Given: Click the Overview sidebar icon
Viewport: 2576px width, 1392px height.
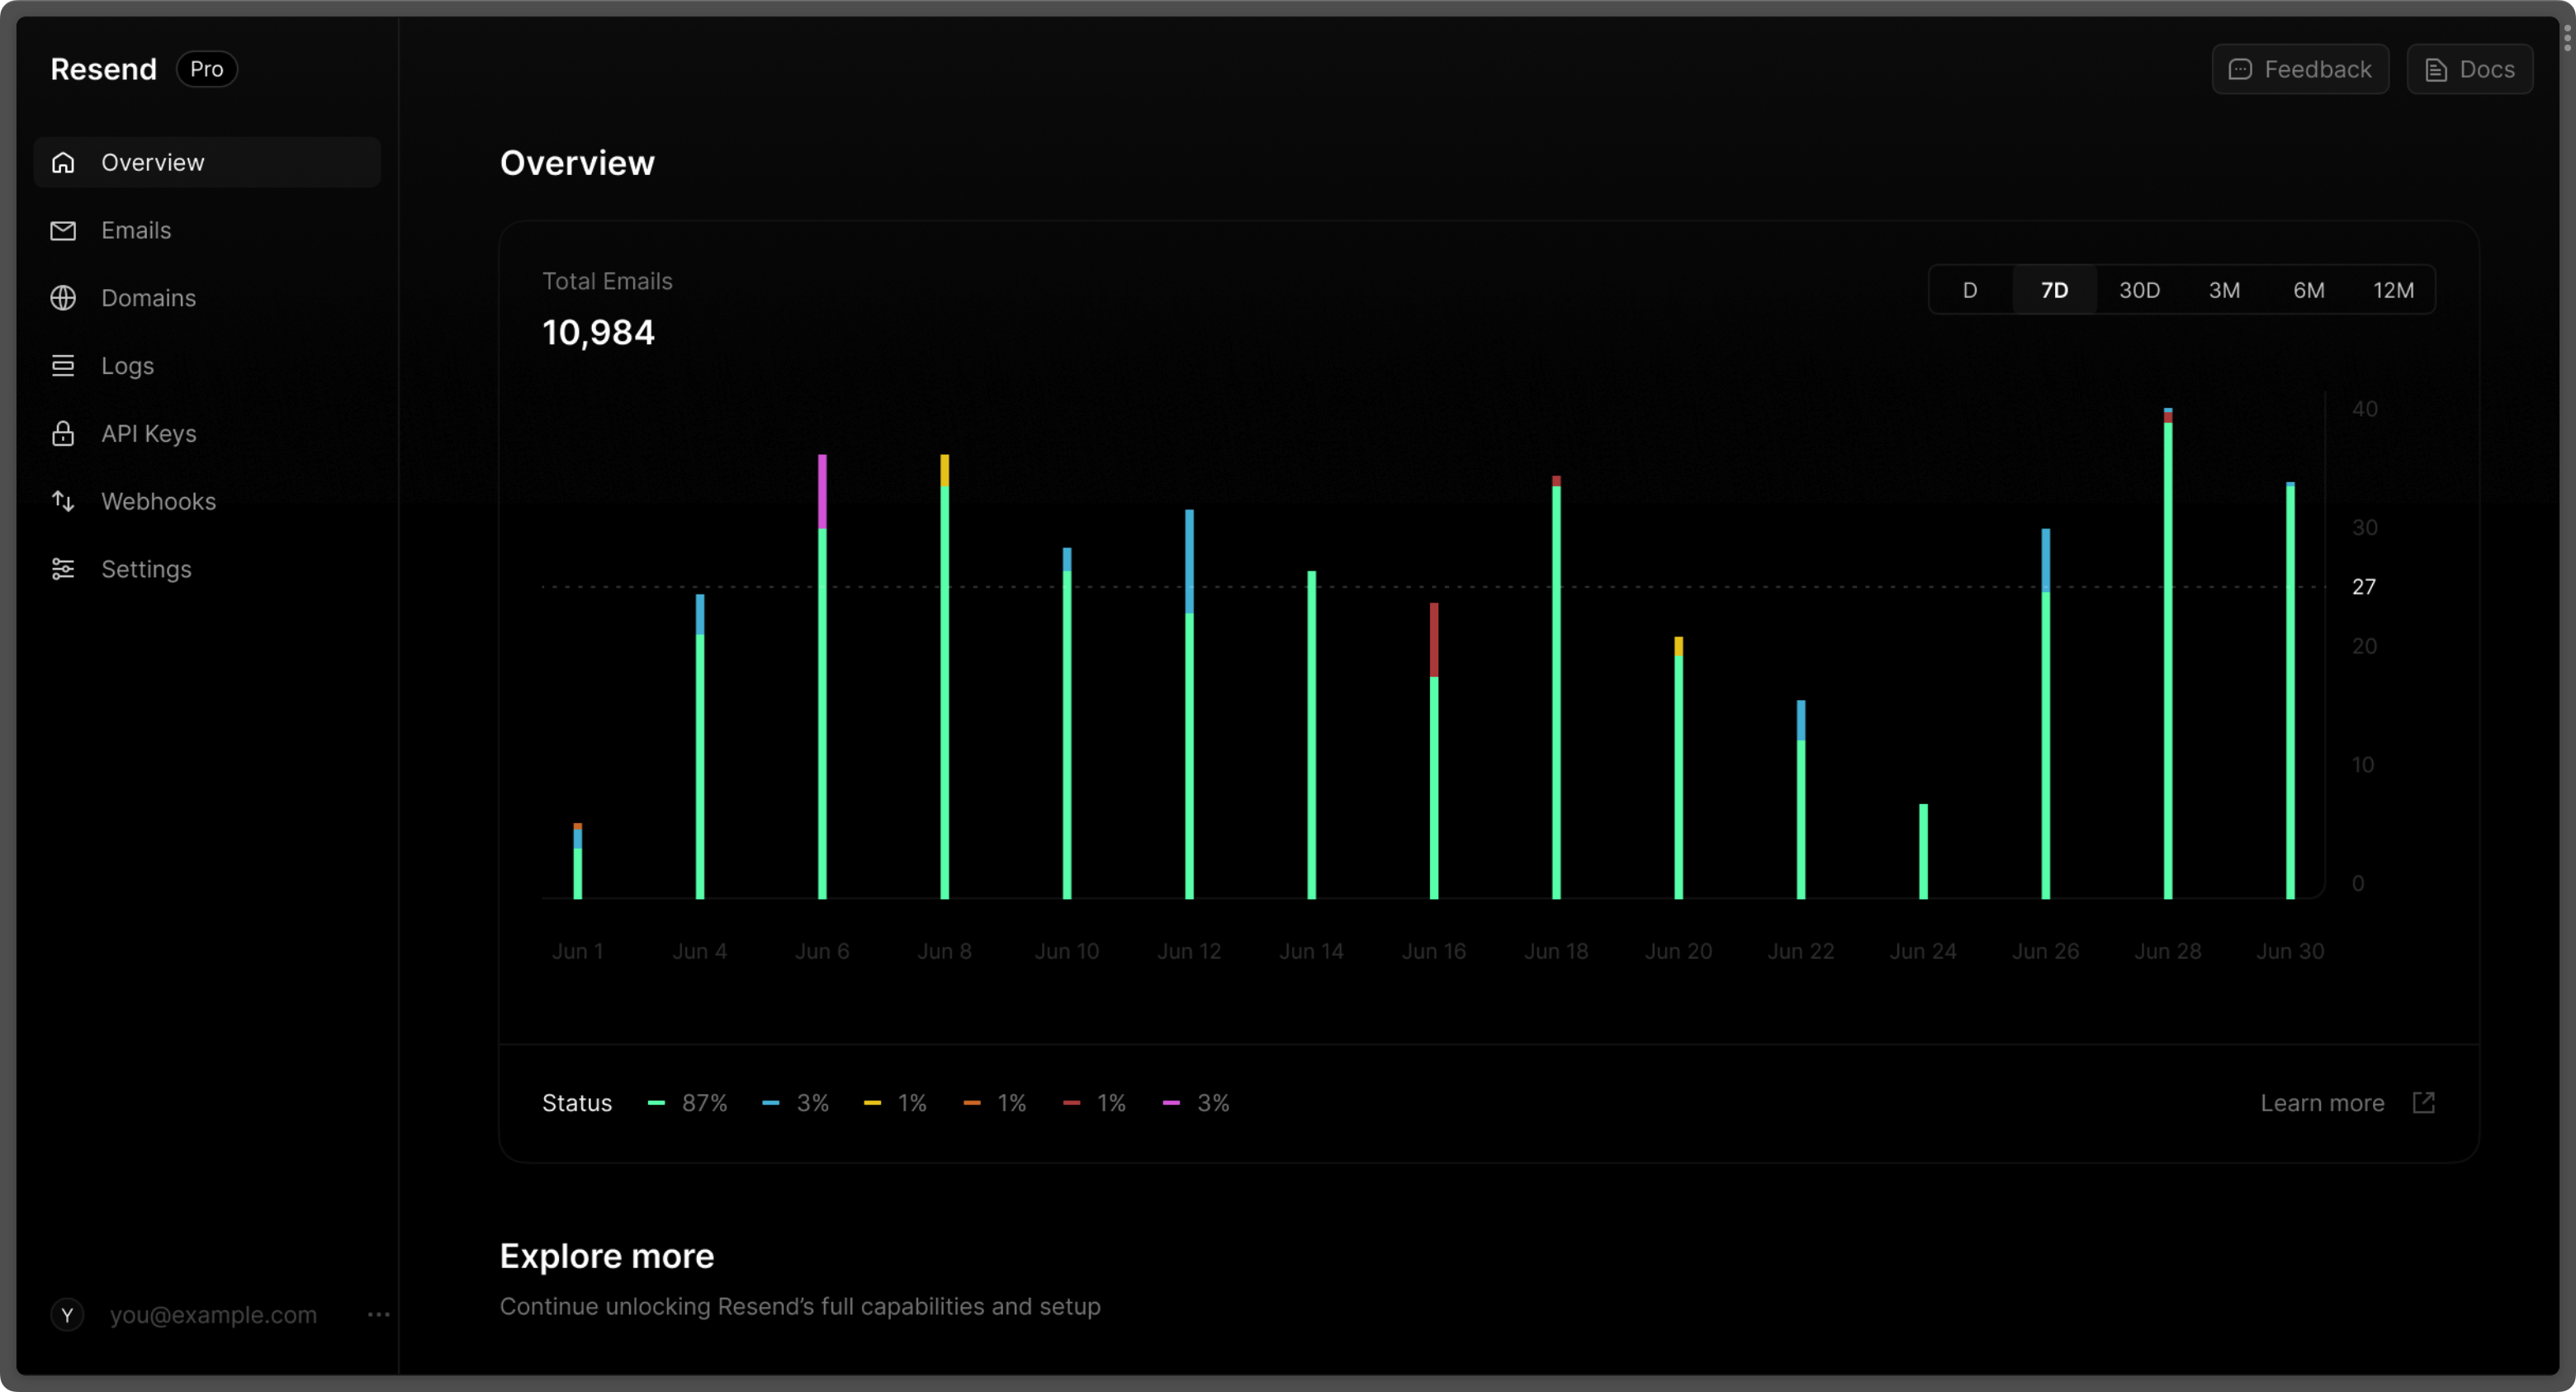Looking at the screenshot, I should (x=64, y=161).
